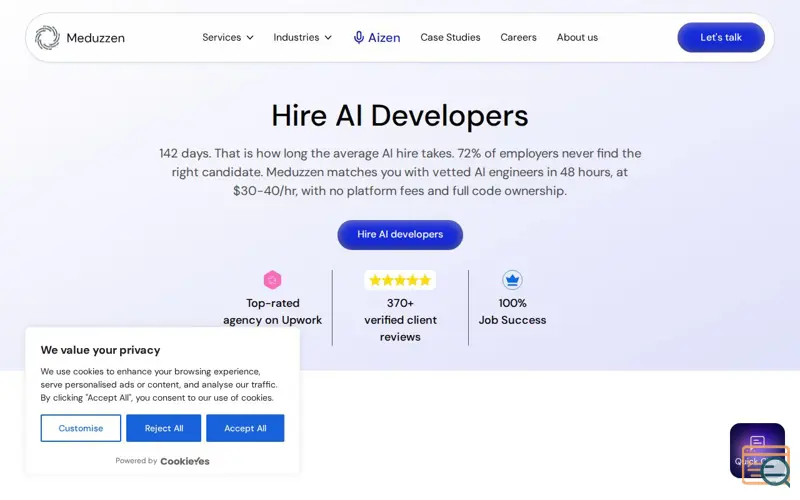Click the Meduzzen brand name text

95,38
